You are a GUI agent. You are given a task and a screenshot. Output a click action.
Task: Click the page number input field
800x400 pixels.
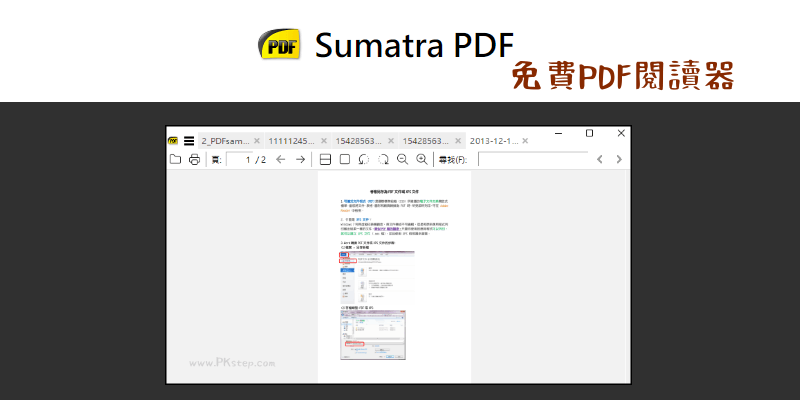click(240, 159)
